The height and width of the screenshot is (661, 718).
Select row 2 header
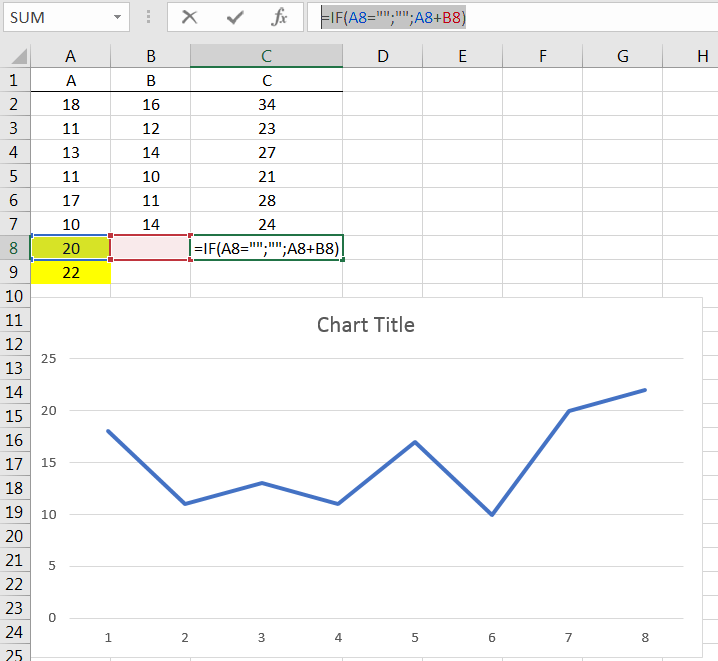click(x=15, y=104)
